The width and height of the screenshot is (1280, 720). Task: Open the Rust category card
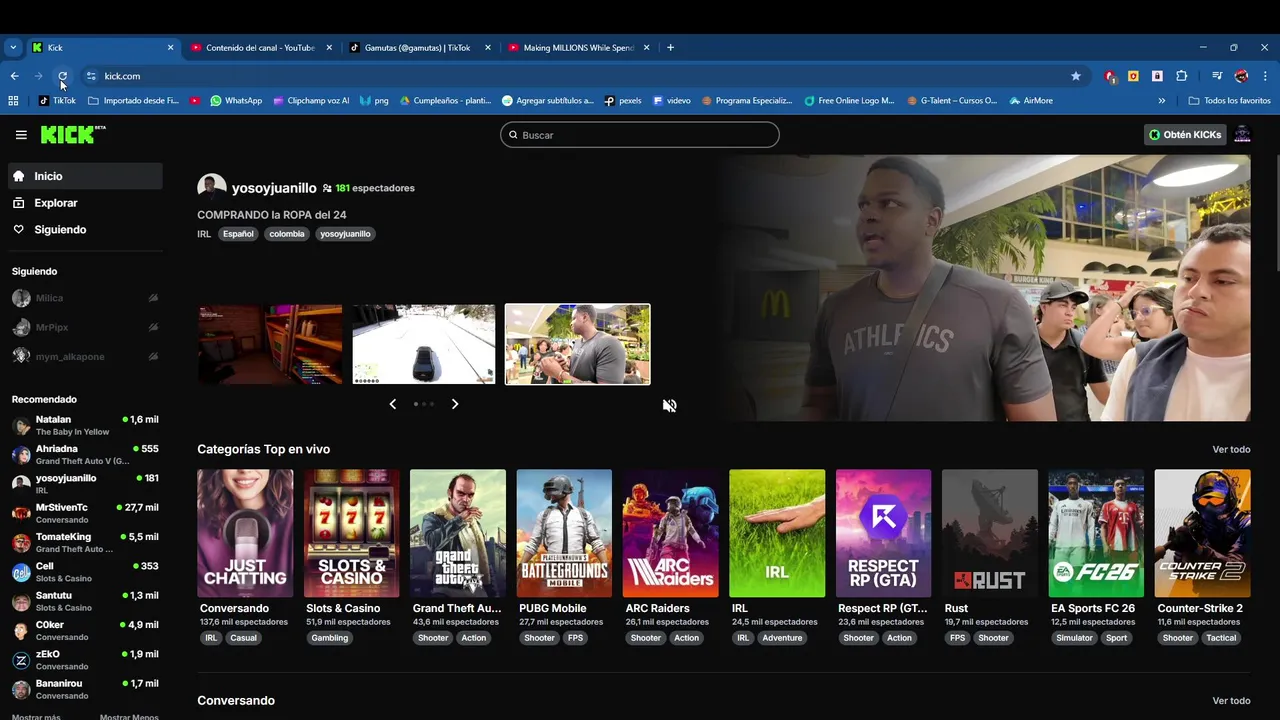pyautogui.click(x=989, y=533)
